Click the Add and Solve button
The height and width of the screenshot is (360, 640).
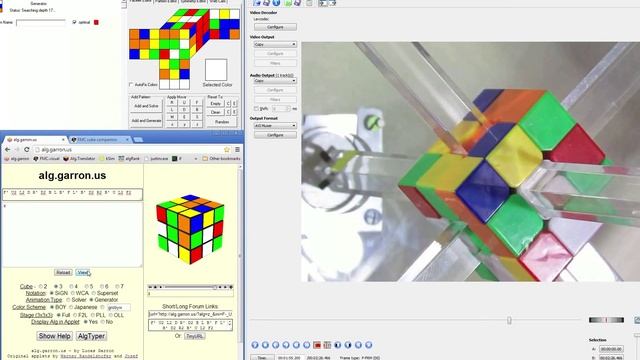coord(146,106)
